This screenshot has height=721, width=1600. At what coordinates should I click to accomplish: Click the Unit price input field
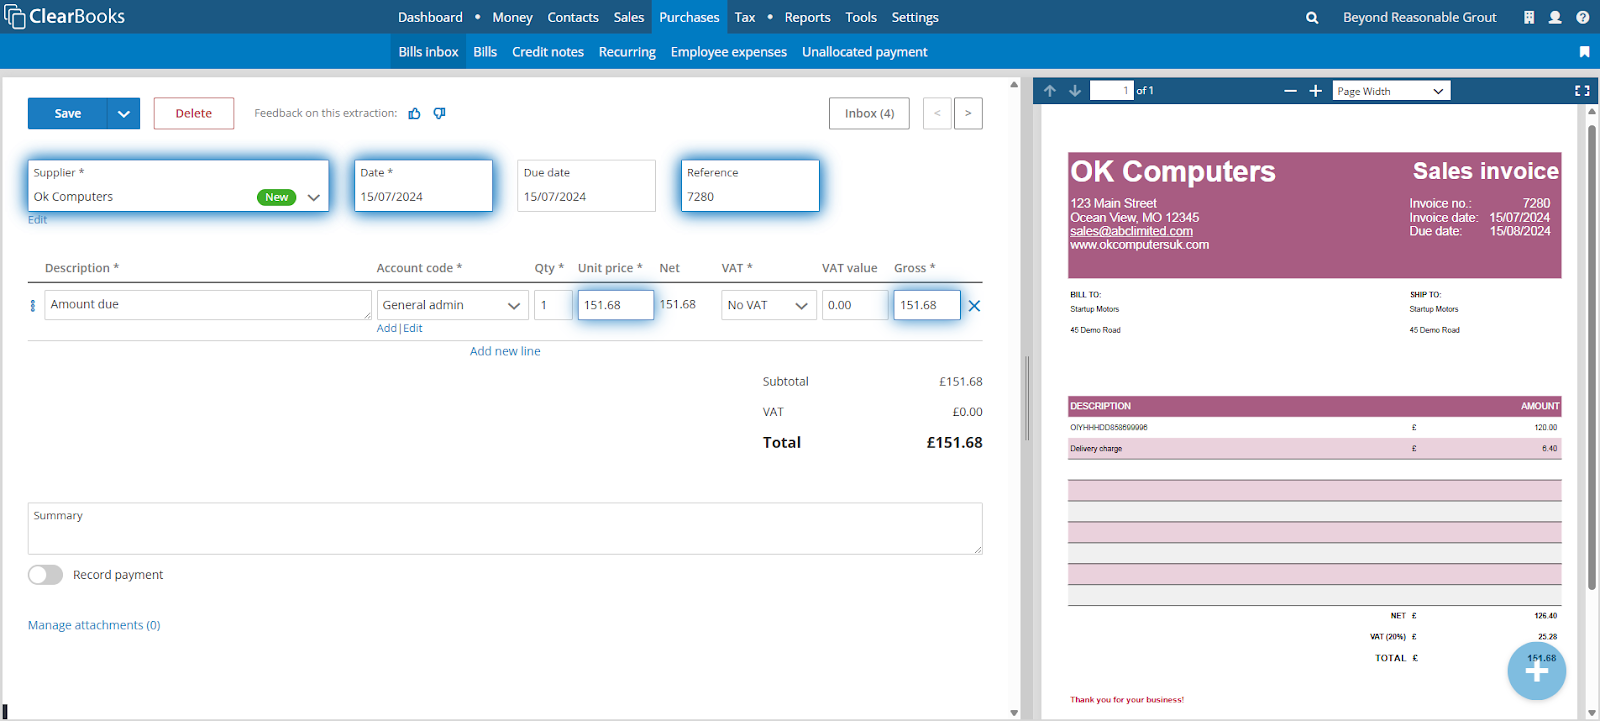[616, 305]
